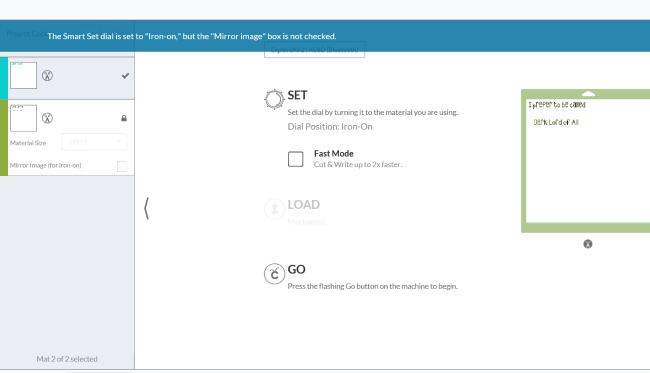
Task: Select the first mat thumbnail with cyan bar
Action: coord(23,75)
